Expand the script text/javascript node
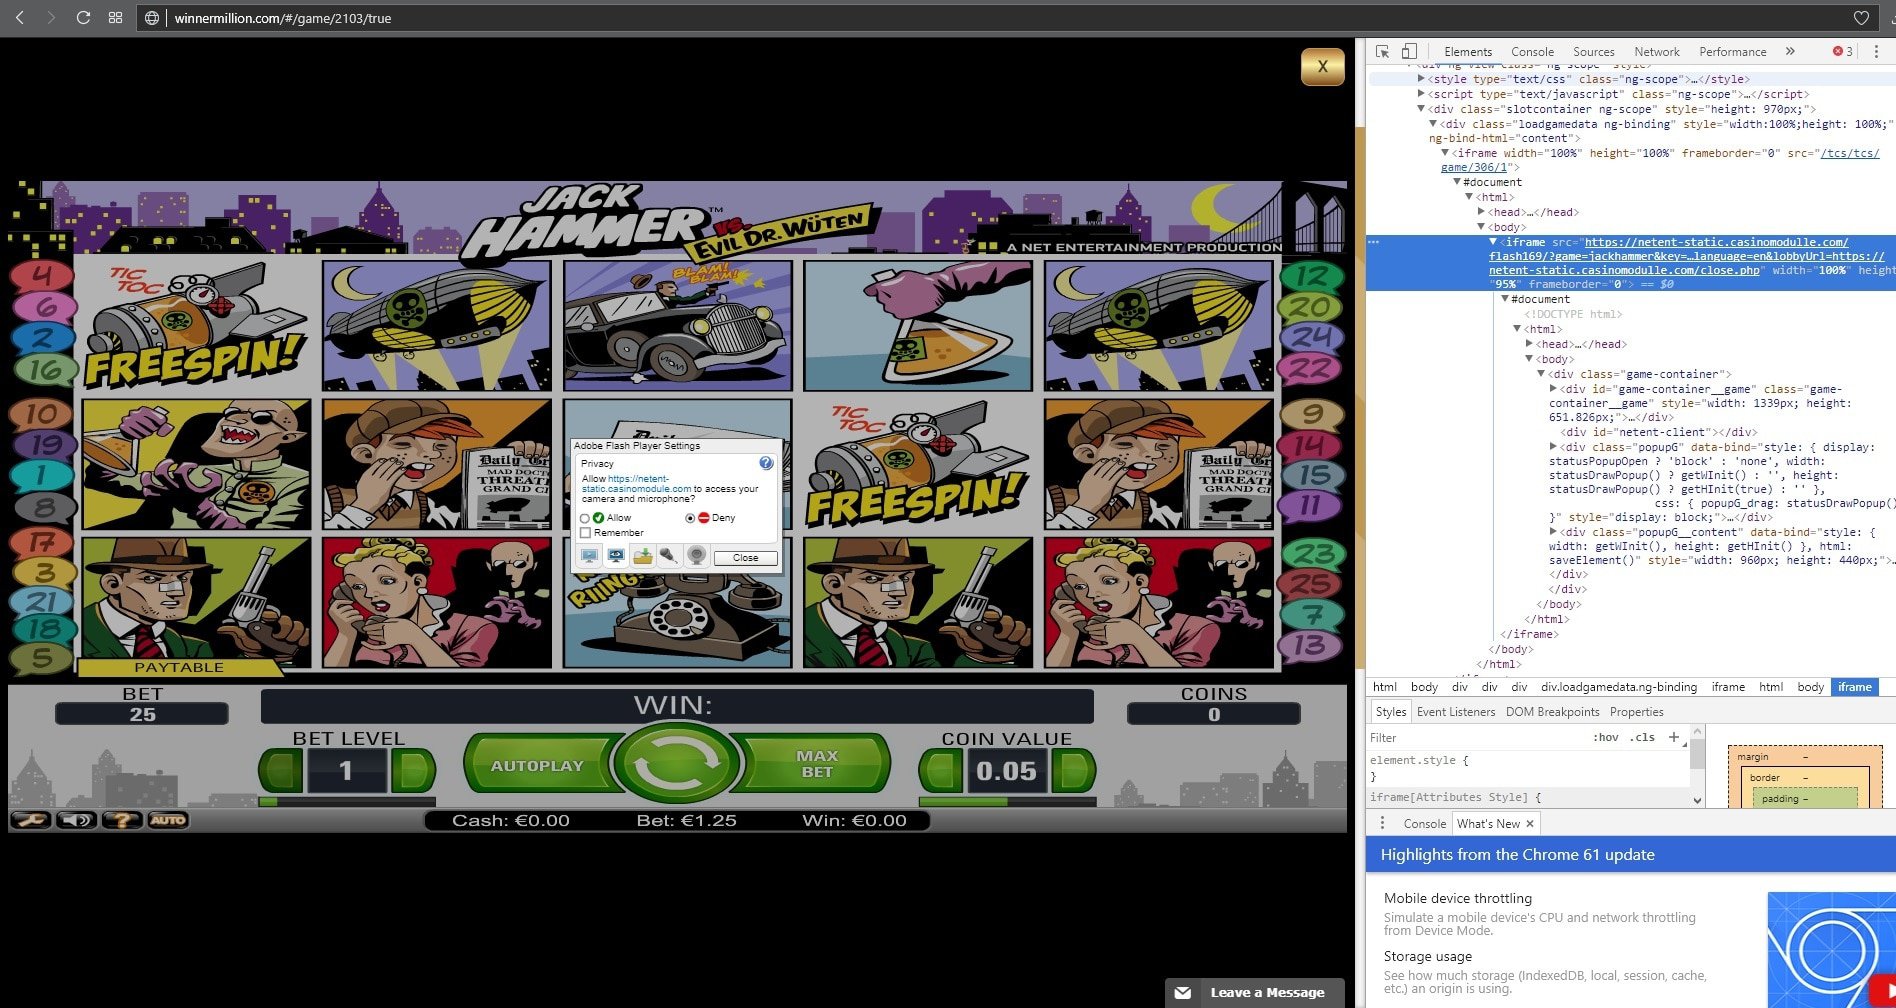 click(1421, 94)
